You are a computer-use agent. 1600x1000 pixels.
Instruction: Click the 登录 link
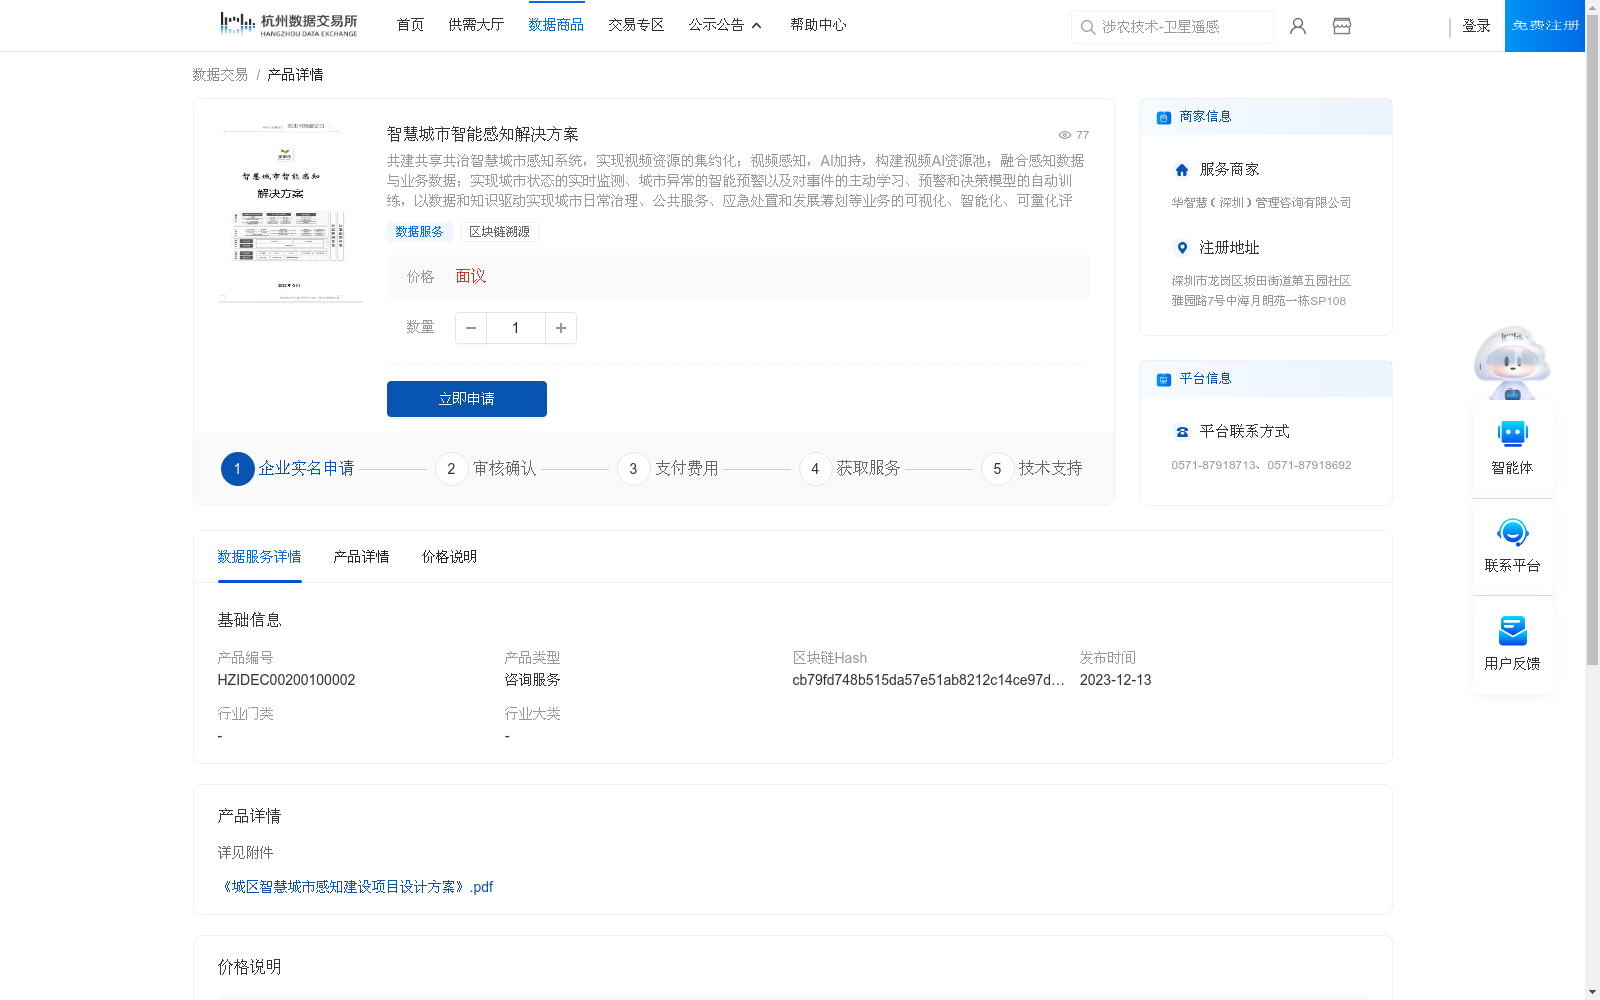pyautogui.click(x=1476, y=26)
